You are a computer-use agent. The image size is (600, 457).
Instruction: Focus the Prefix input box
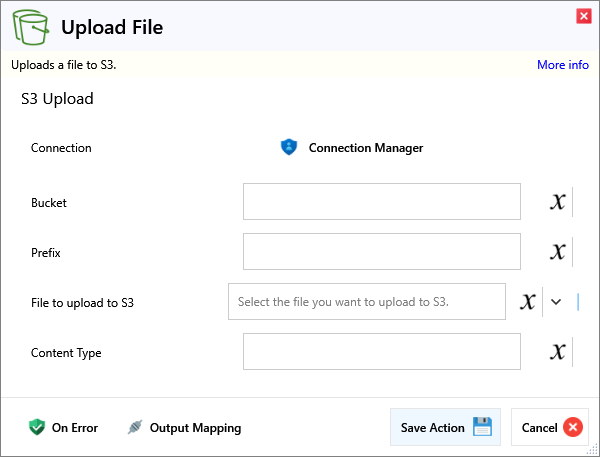click(x=381, y=252)
